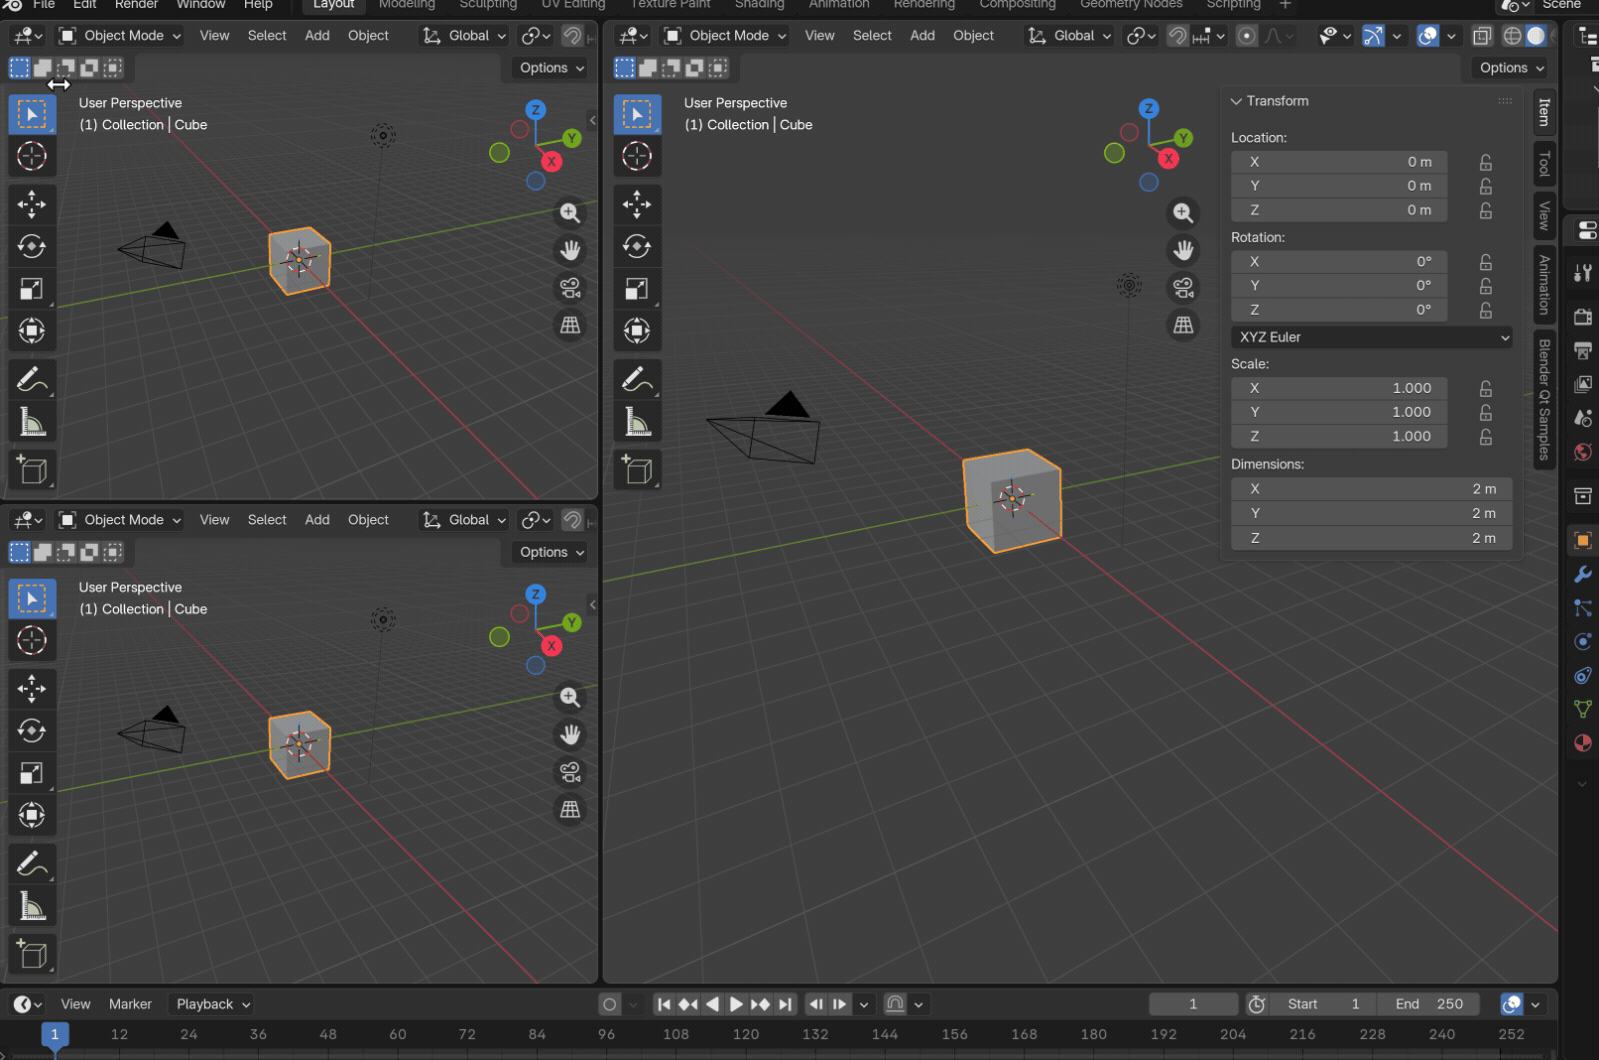This screenshot has width=1599, height=1060.
Task: Lock Rotation Y in Transform panel
Action: tap(1486, 286)
